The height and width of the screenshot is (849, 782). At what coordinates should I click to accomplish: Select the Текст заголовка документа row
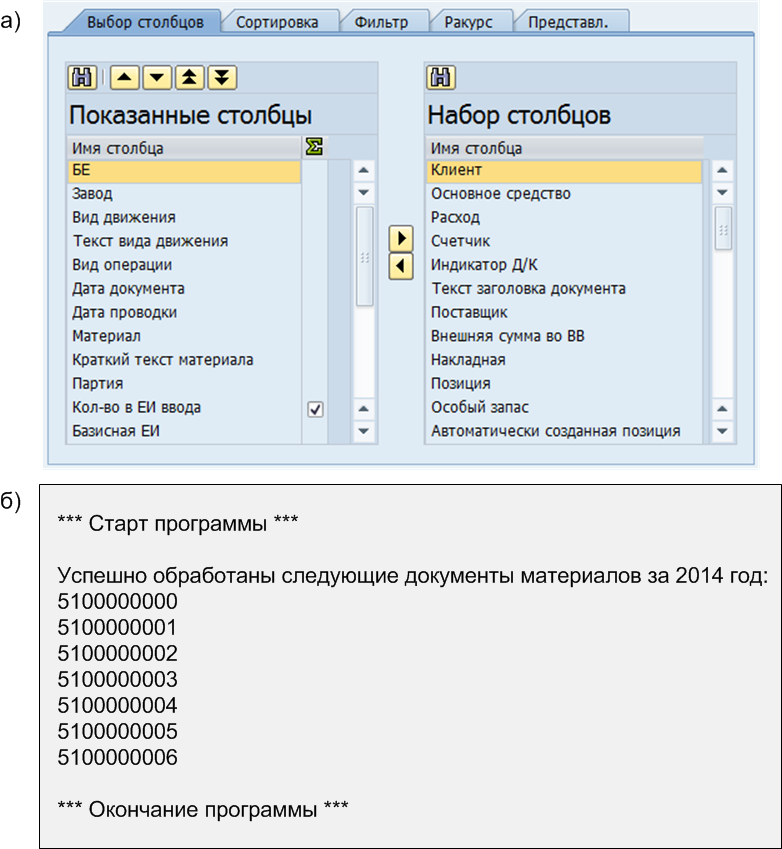564,289
